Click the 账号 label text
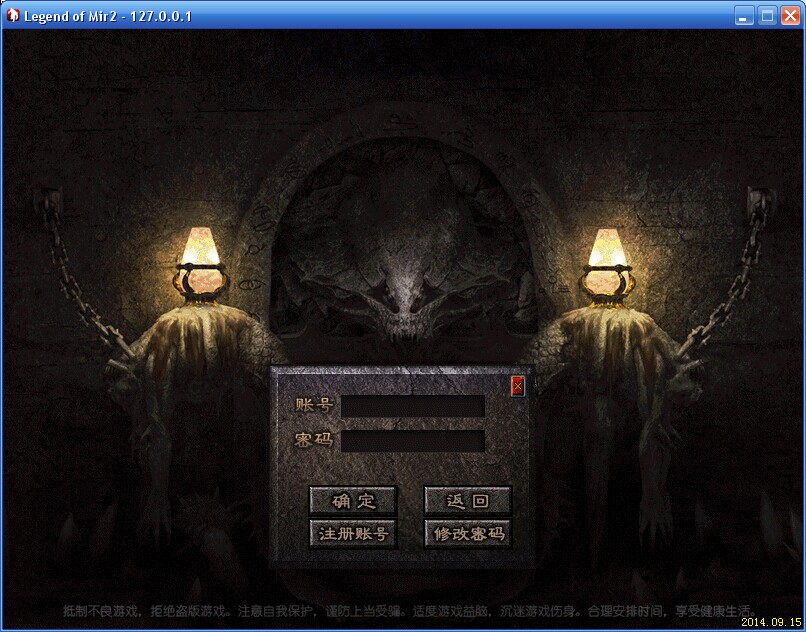Image resolution: width=806 pixels, height=632 pixels. (313, 405)
